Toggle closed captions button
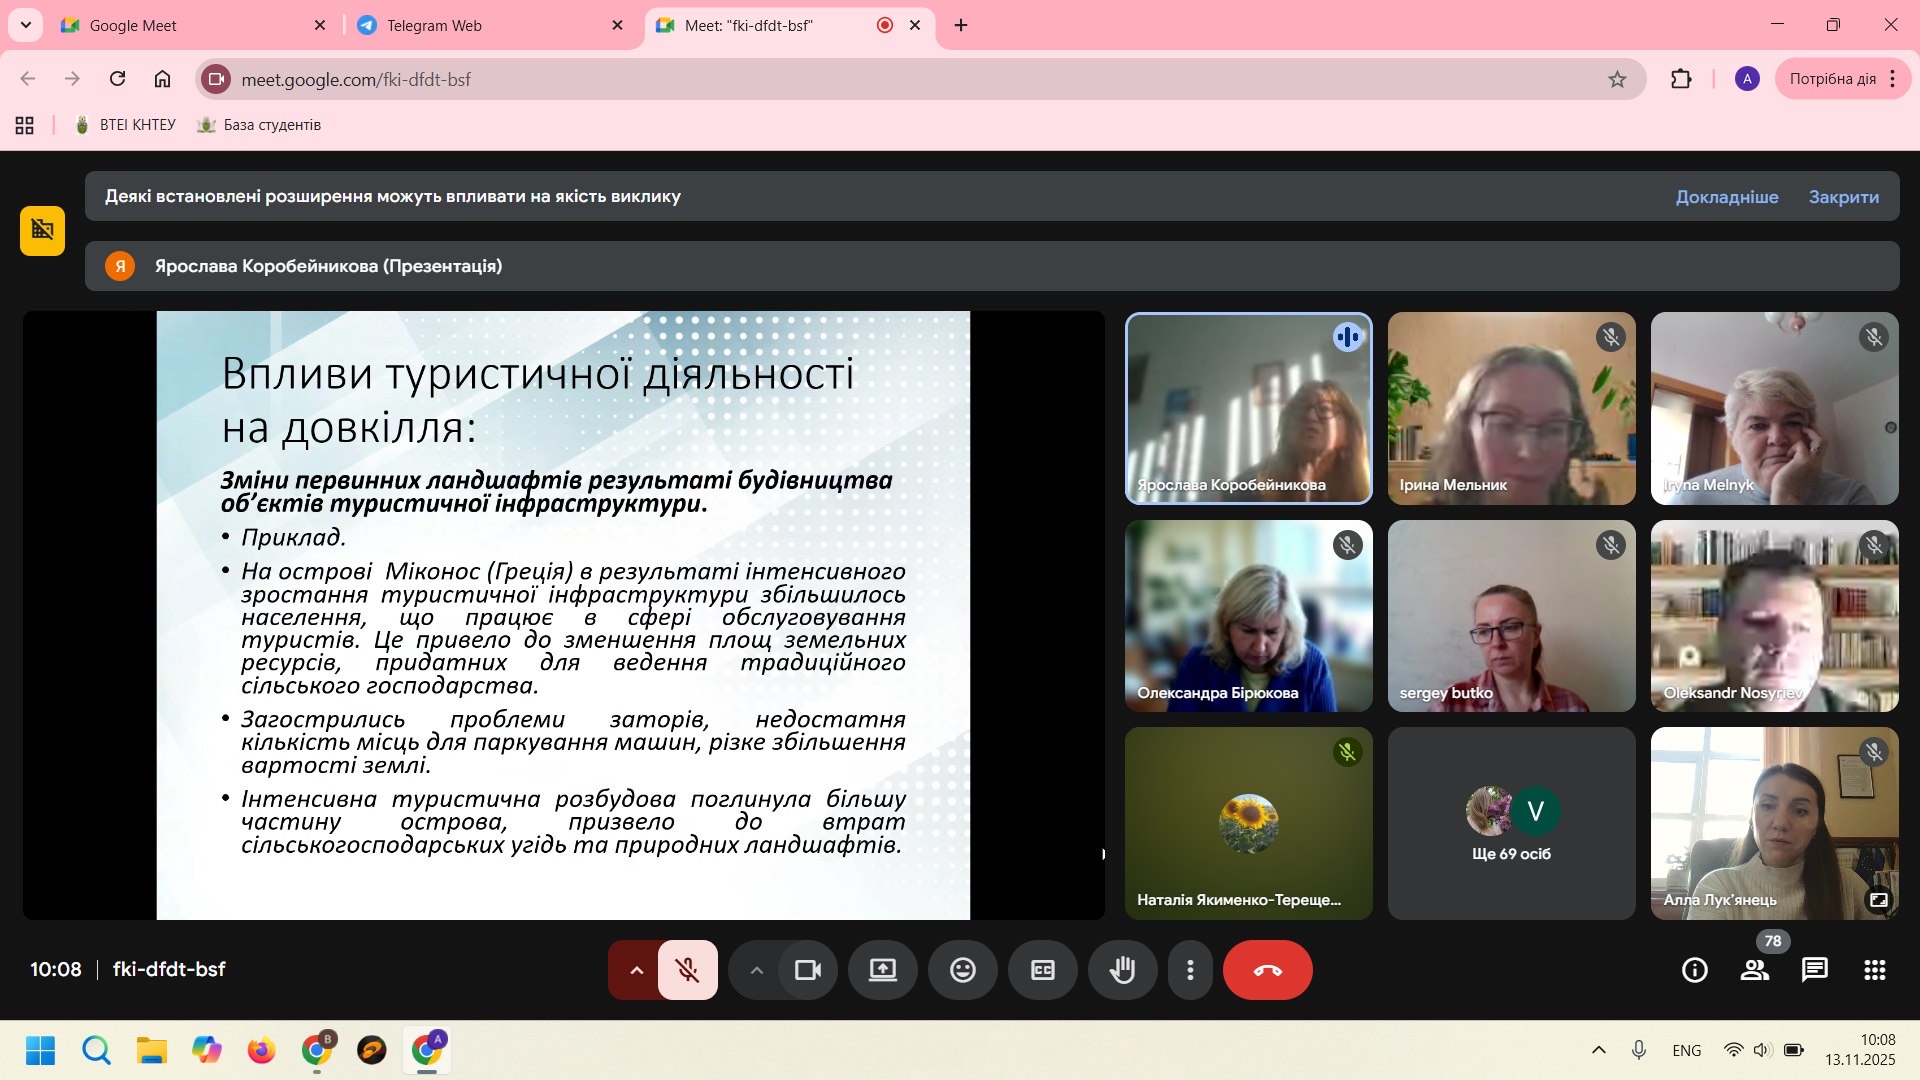 point(1042,969)
